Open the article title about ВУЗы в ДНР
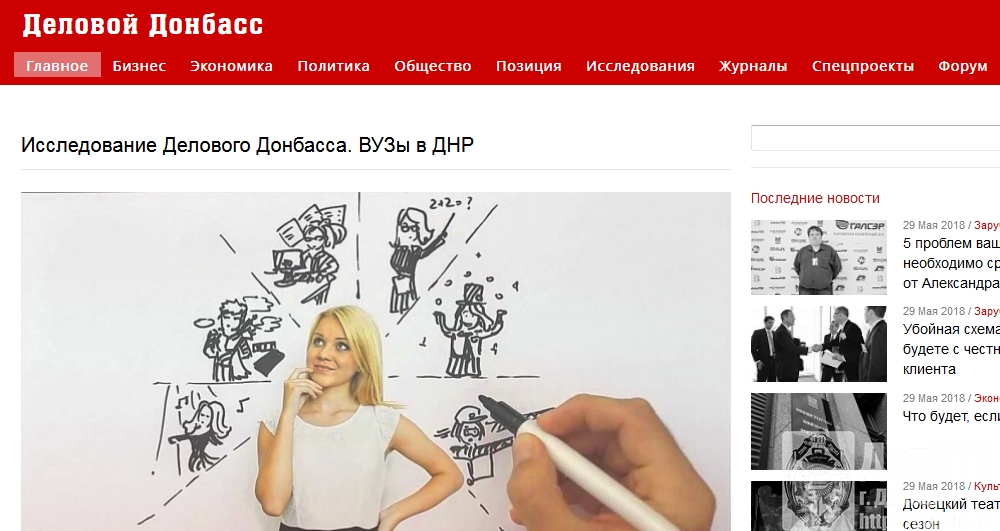 247,145
